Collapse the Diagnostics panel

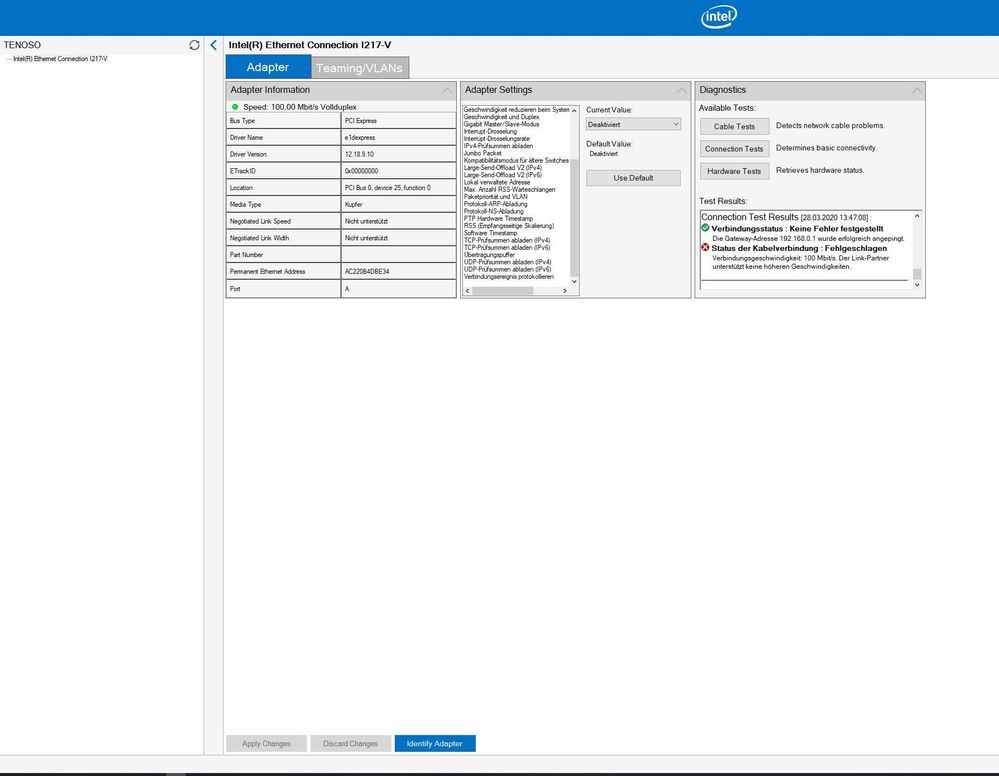pos(917,90)
